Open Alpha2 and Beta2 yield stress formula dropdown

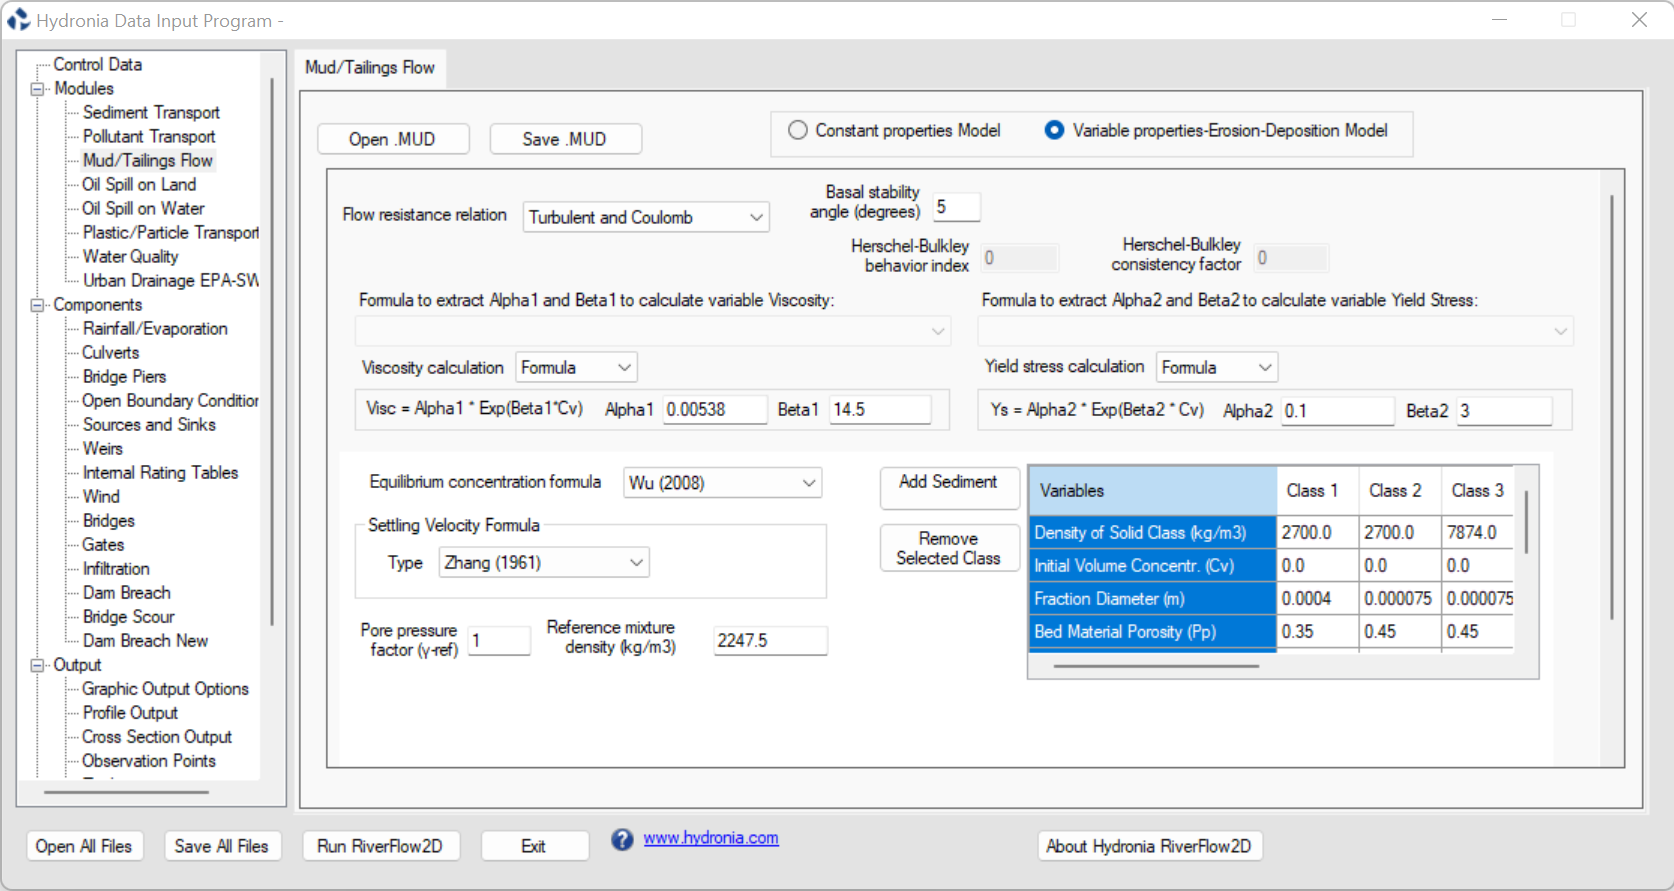[x=1275, y=331]
